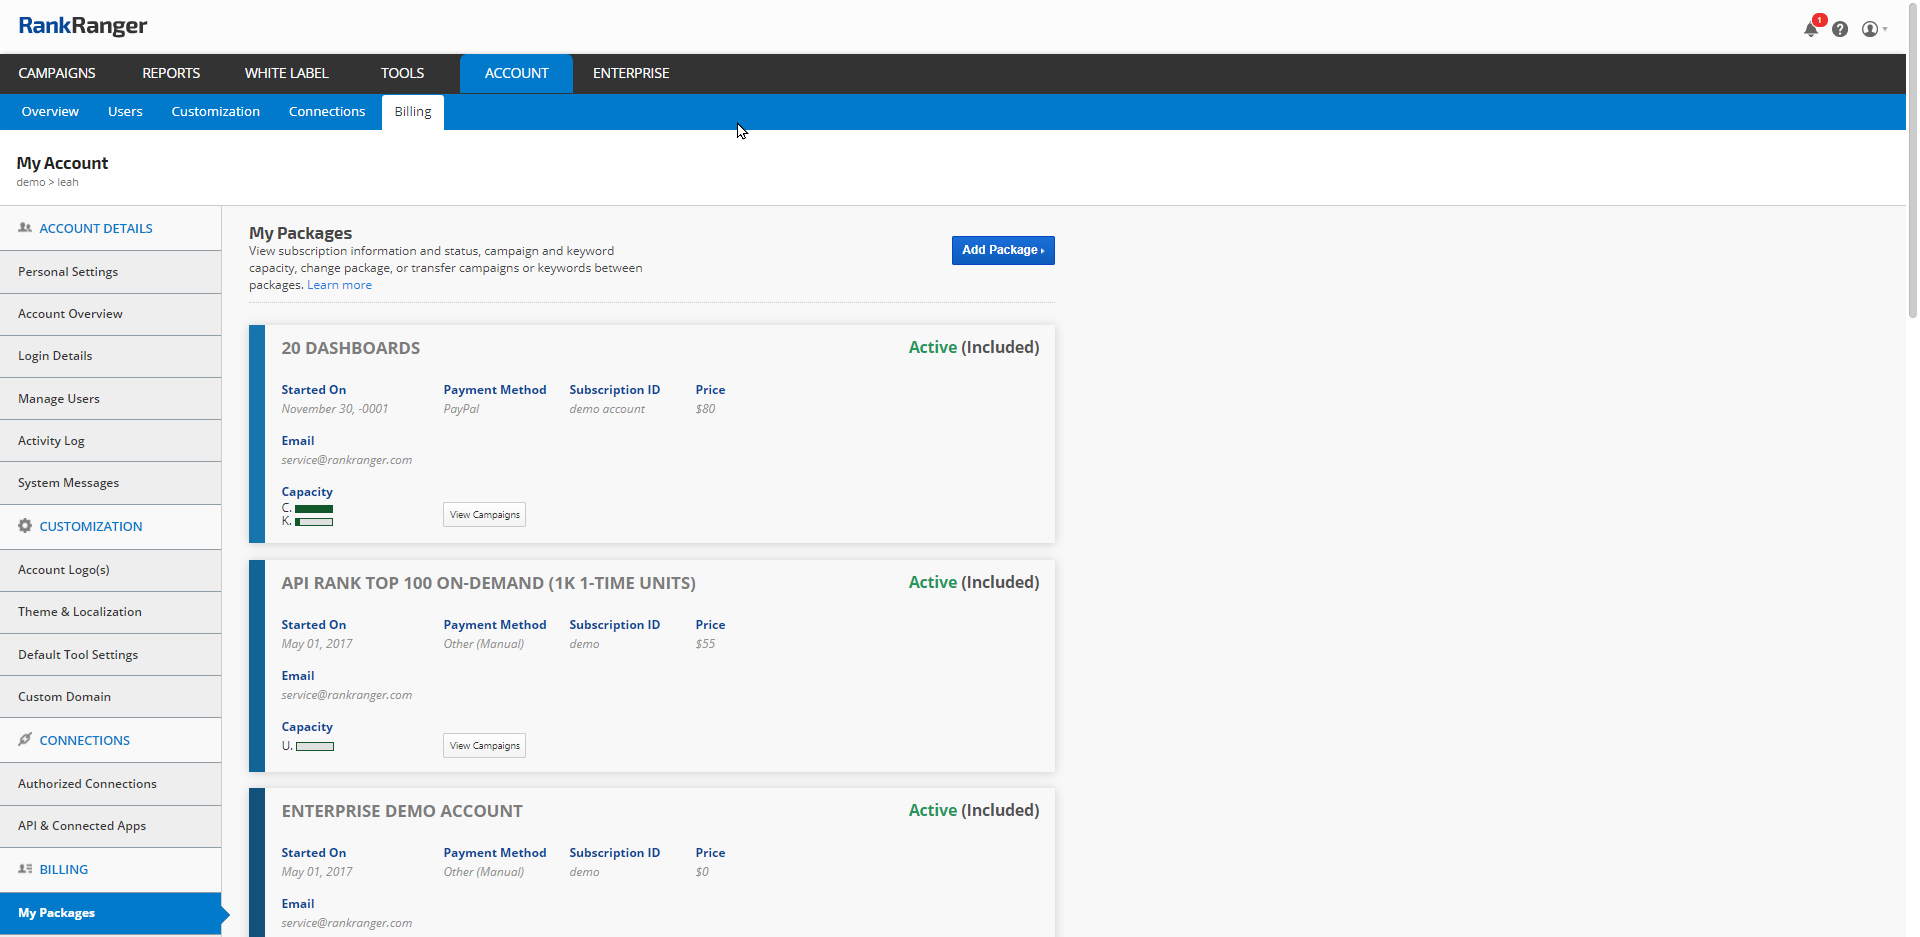Follow the Learn more link

point(339,285)
